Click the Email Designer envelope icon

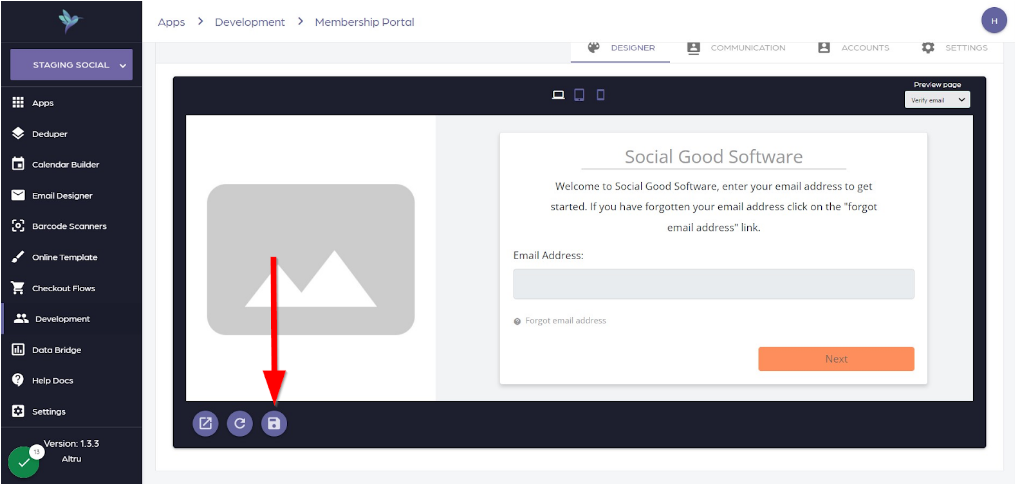18,195
